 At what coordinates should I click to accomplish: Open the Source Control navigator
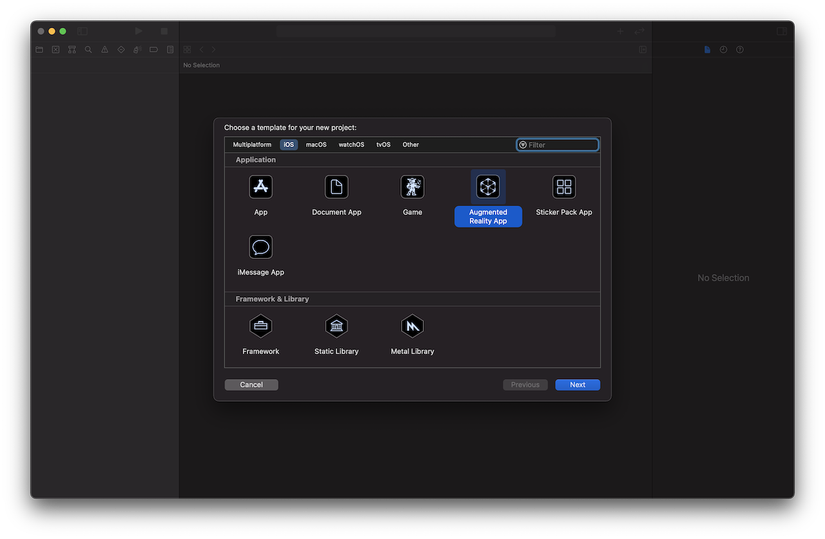coord(56,49)
